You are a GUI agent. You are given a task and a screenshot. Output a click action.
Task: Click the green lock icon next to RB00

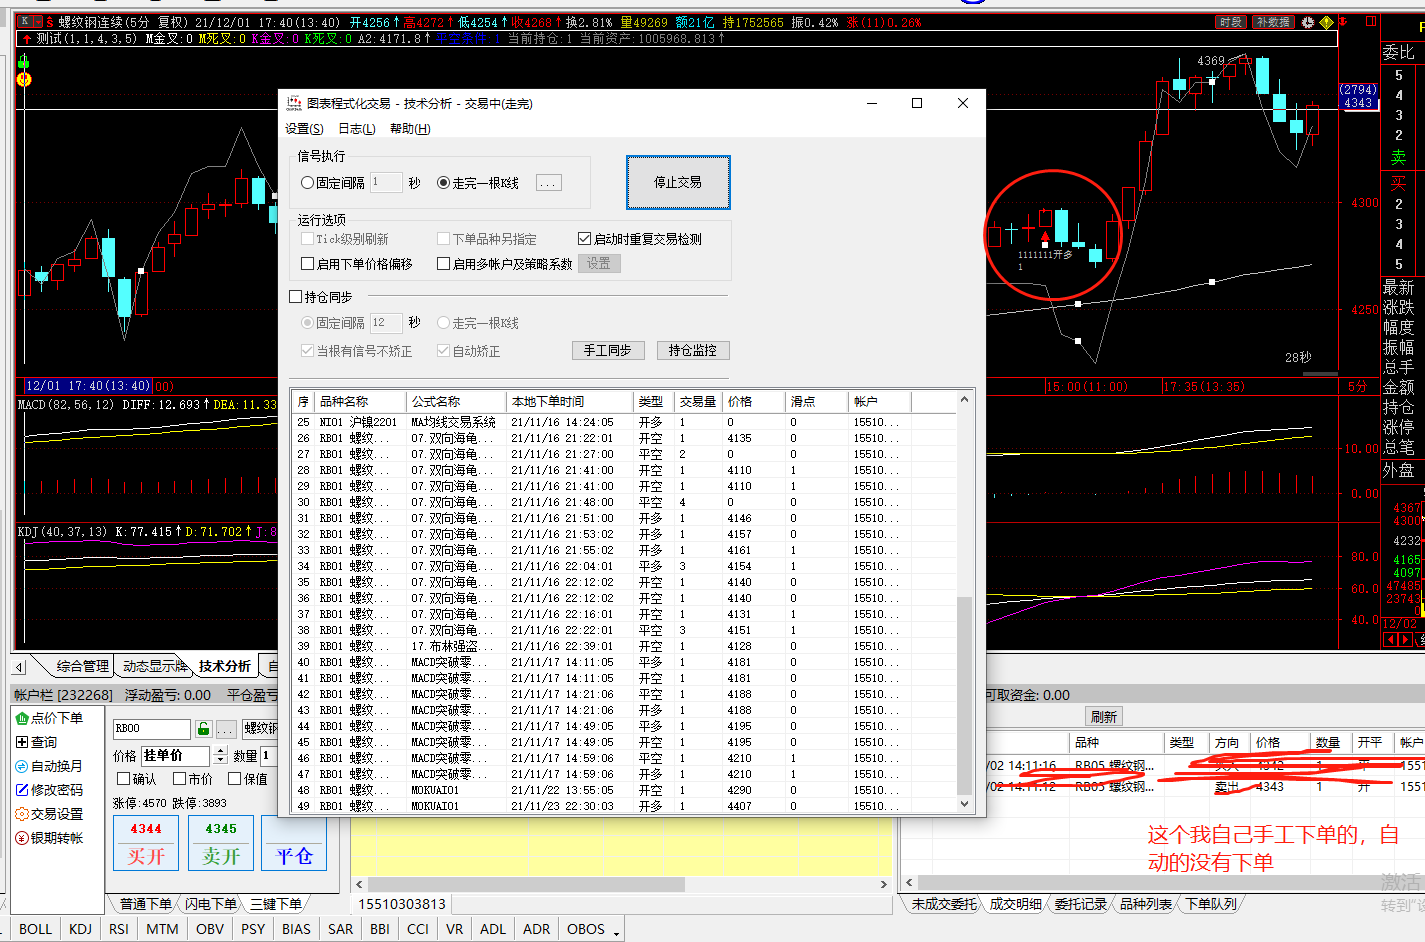click(203, 729)
